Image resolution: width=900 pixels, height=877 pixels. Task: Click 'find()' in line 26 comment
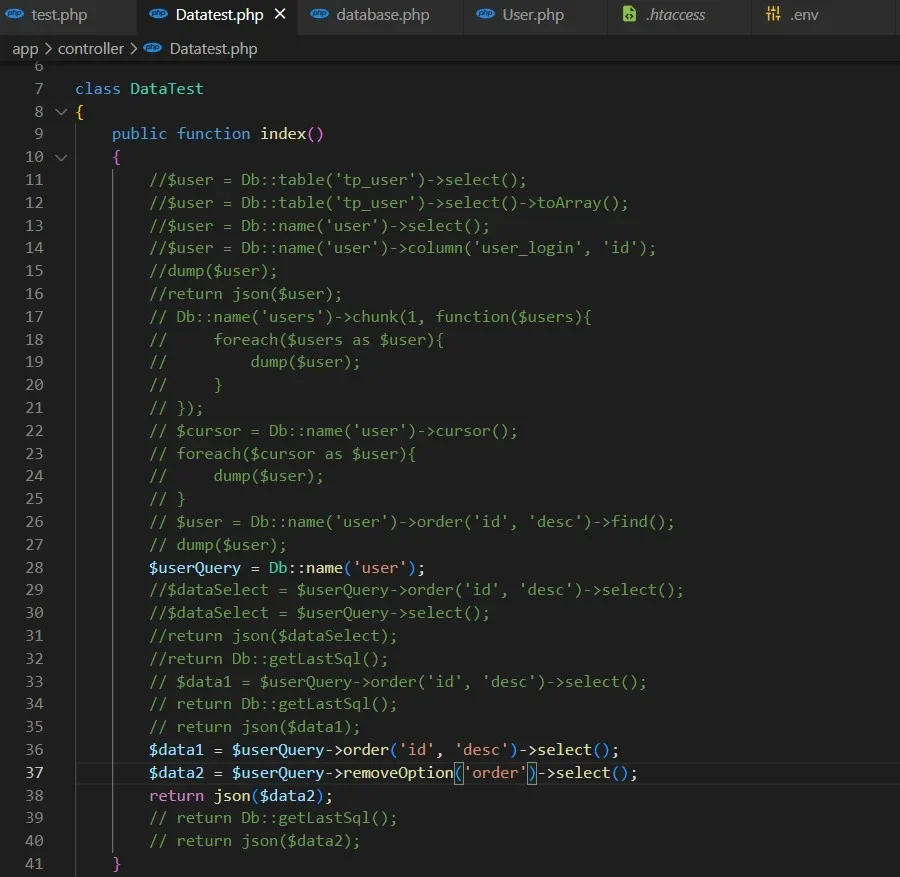click(639, 522)
